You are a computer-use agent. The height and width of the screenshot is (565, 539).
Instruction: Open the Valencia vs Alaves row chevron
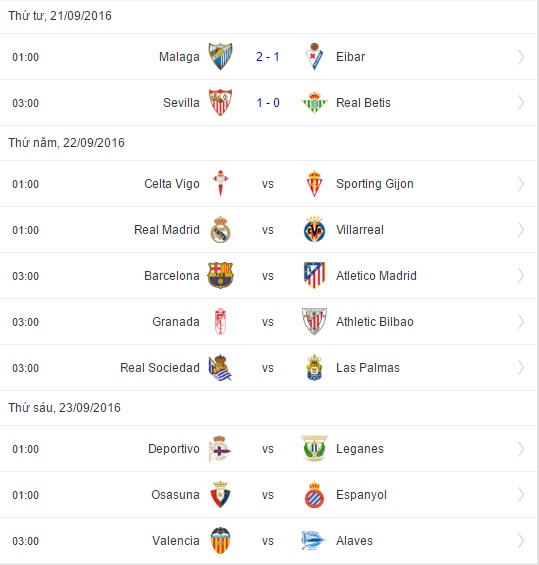(x=521, y=541)
